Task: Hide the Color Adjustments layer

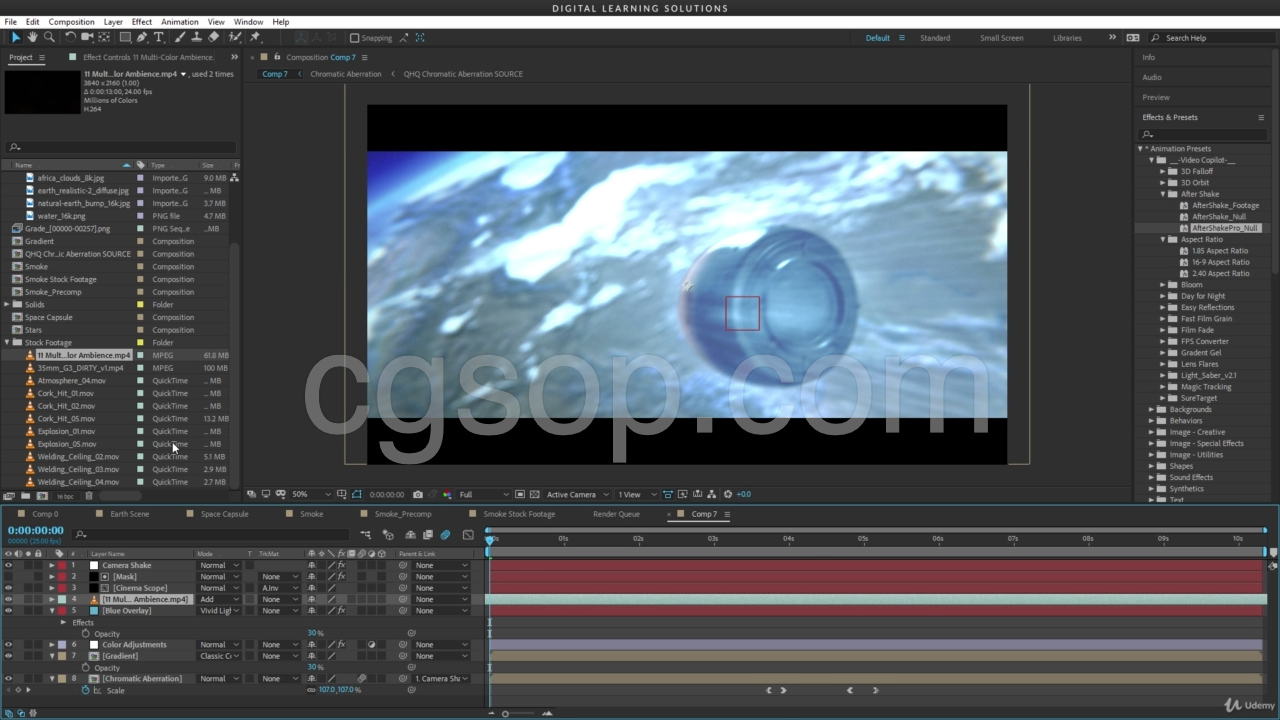Action: point(8,645)
